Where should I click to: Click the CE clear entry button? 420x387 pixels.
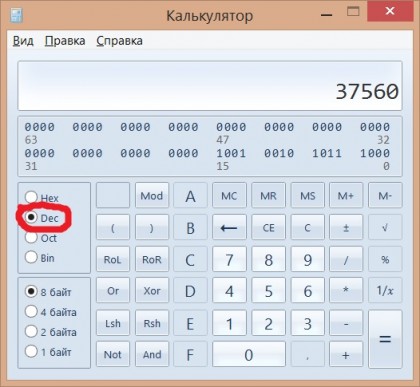point(268,227)
